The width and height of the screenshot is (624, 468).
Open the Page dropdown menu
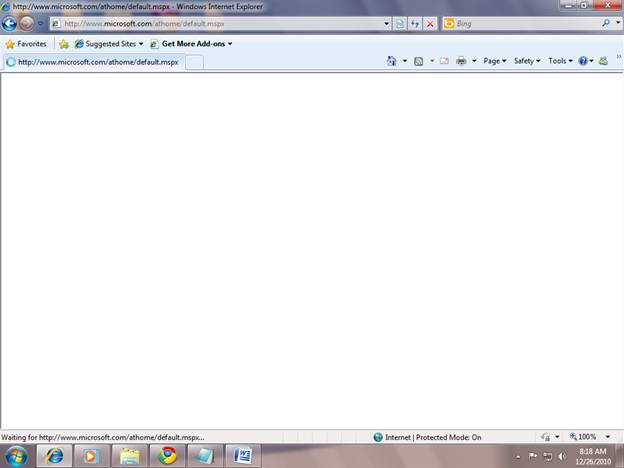(x=494, y=61)
